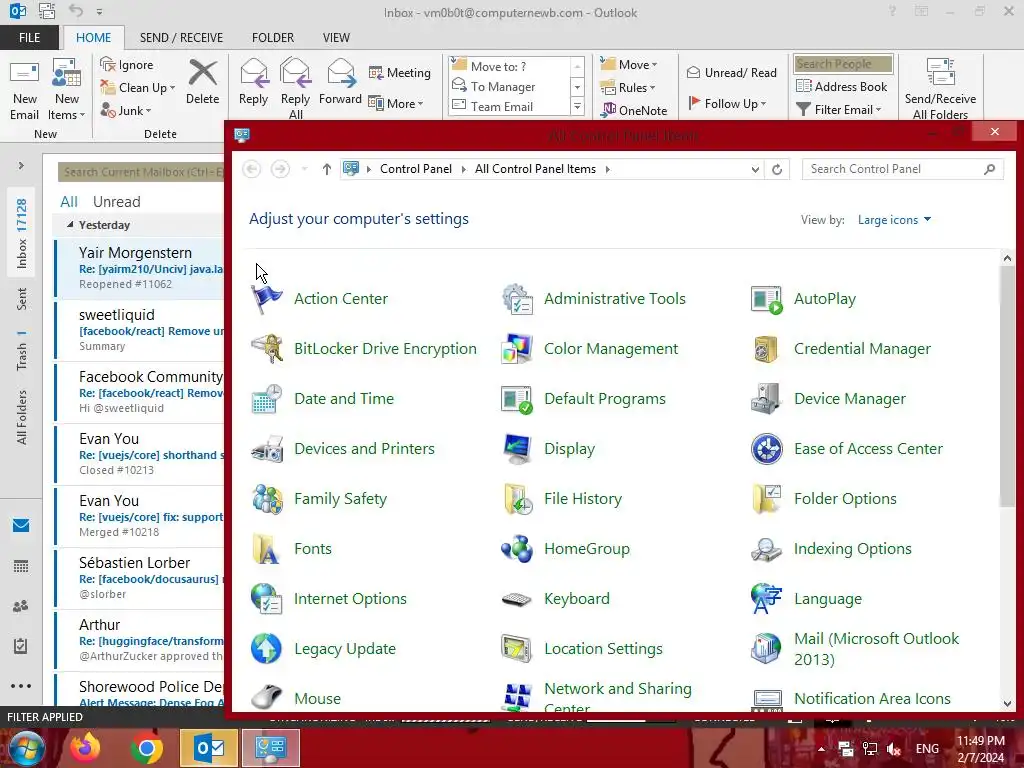This screenshot has height=768, width=1024.
Task: Open the Junk dropdown menu
Action: coord(126,111)
